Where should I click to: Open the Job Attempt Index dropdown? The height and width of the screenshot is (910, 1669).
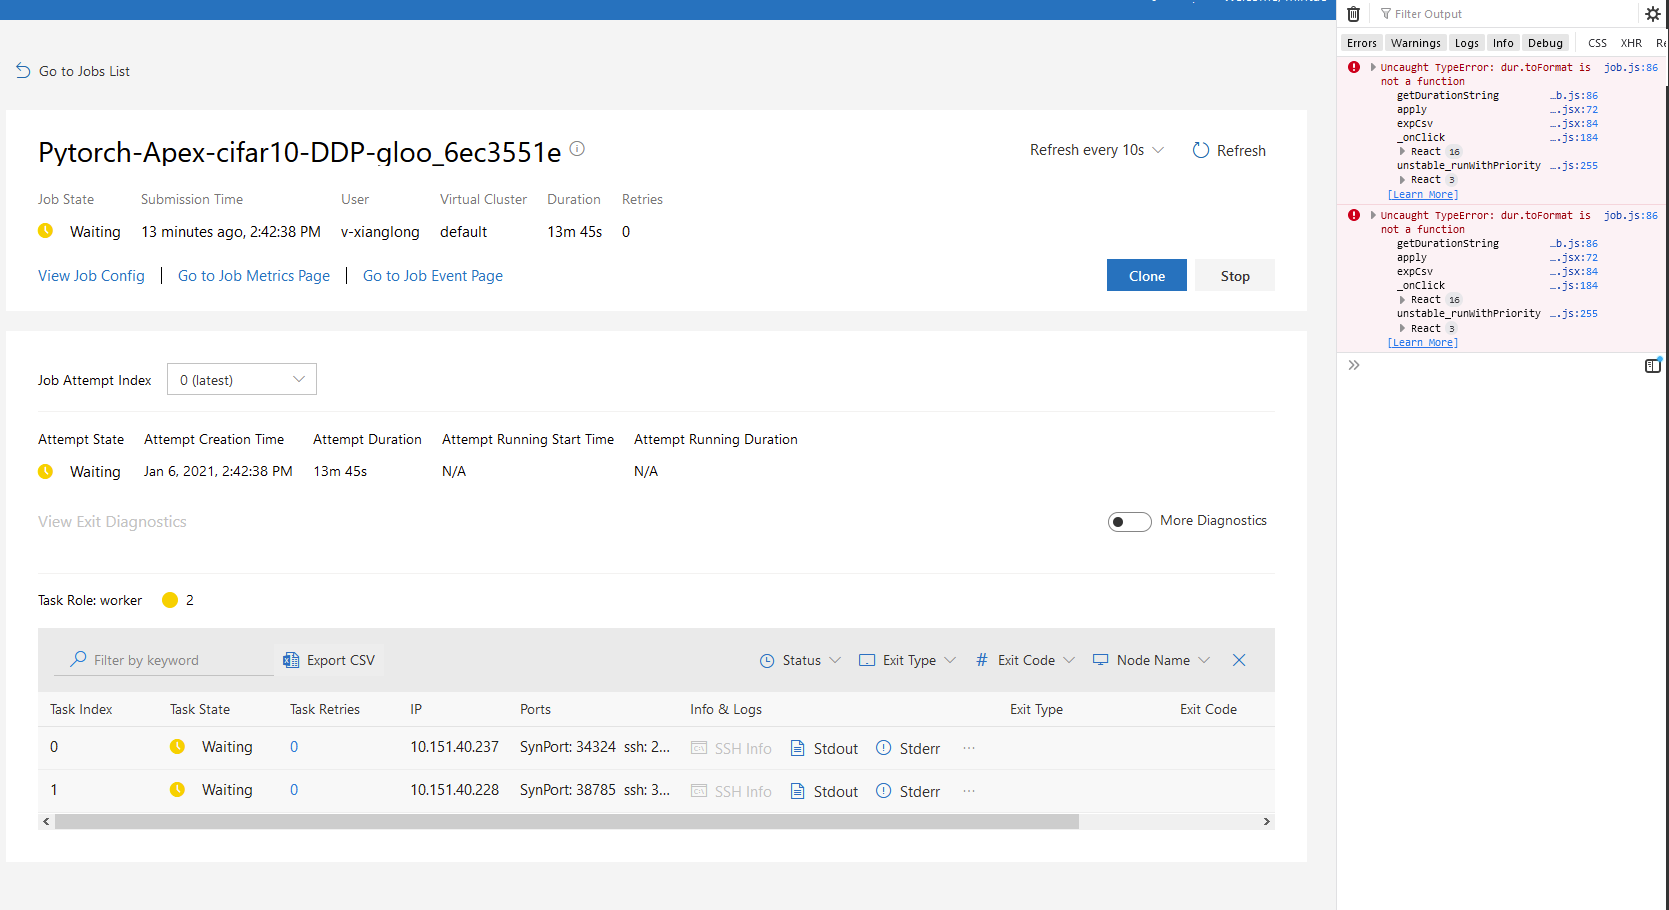click(241, 379)
